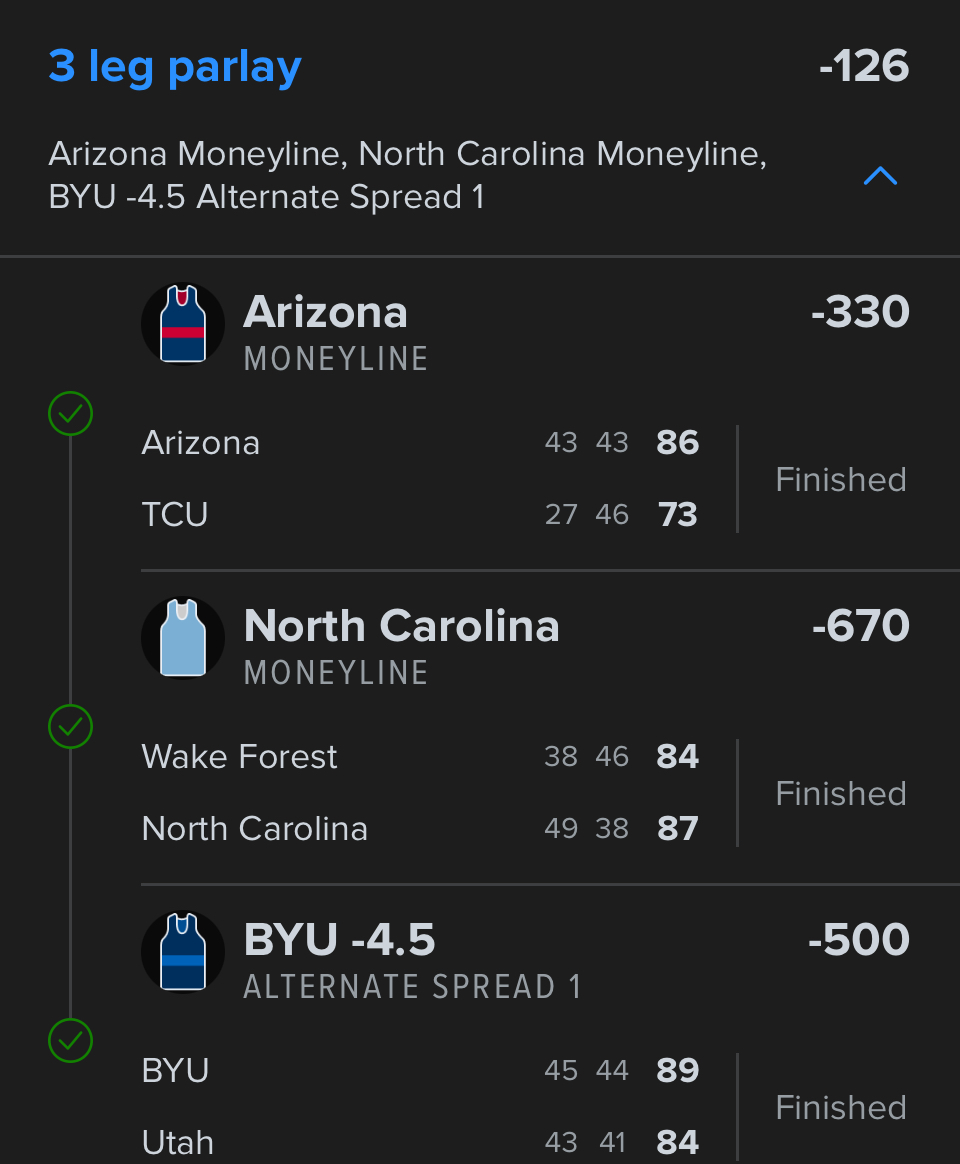Tap Finished status for North Carolina game
Viewport: 960px width, 1164px height.
[x=841, y=794]
